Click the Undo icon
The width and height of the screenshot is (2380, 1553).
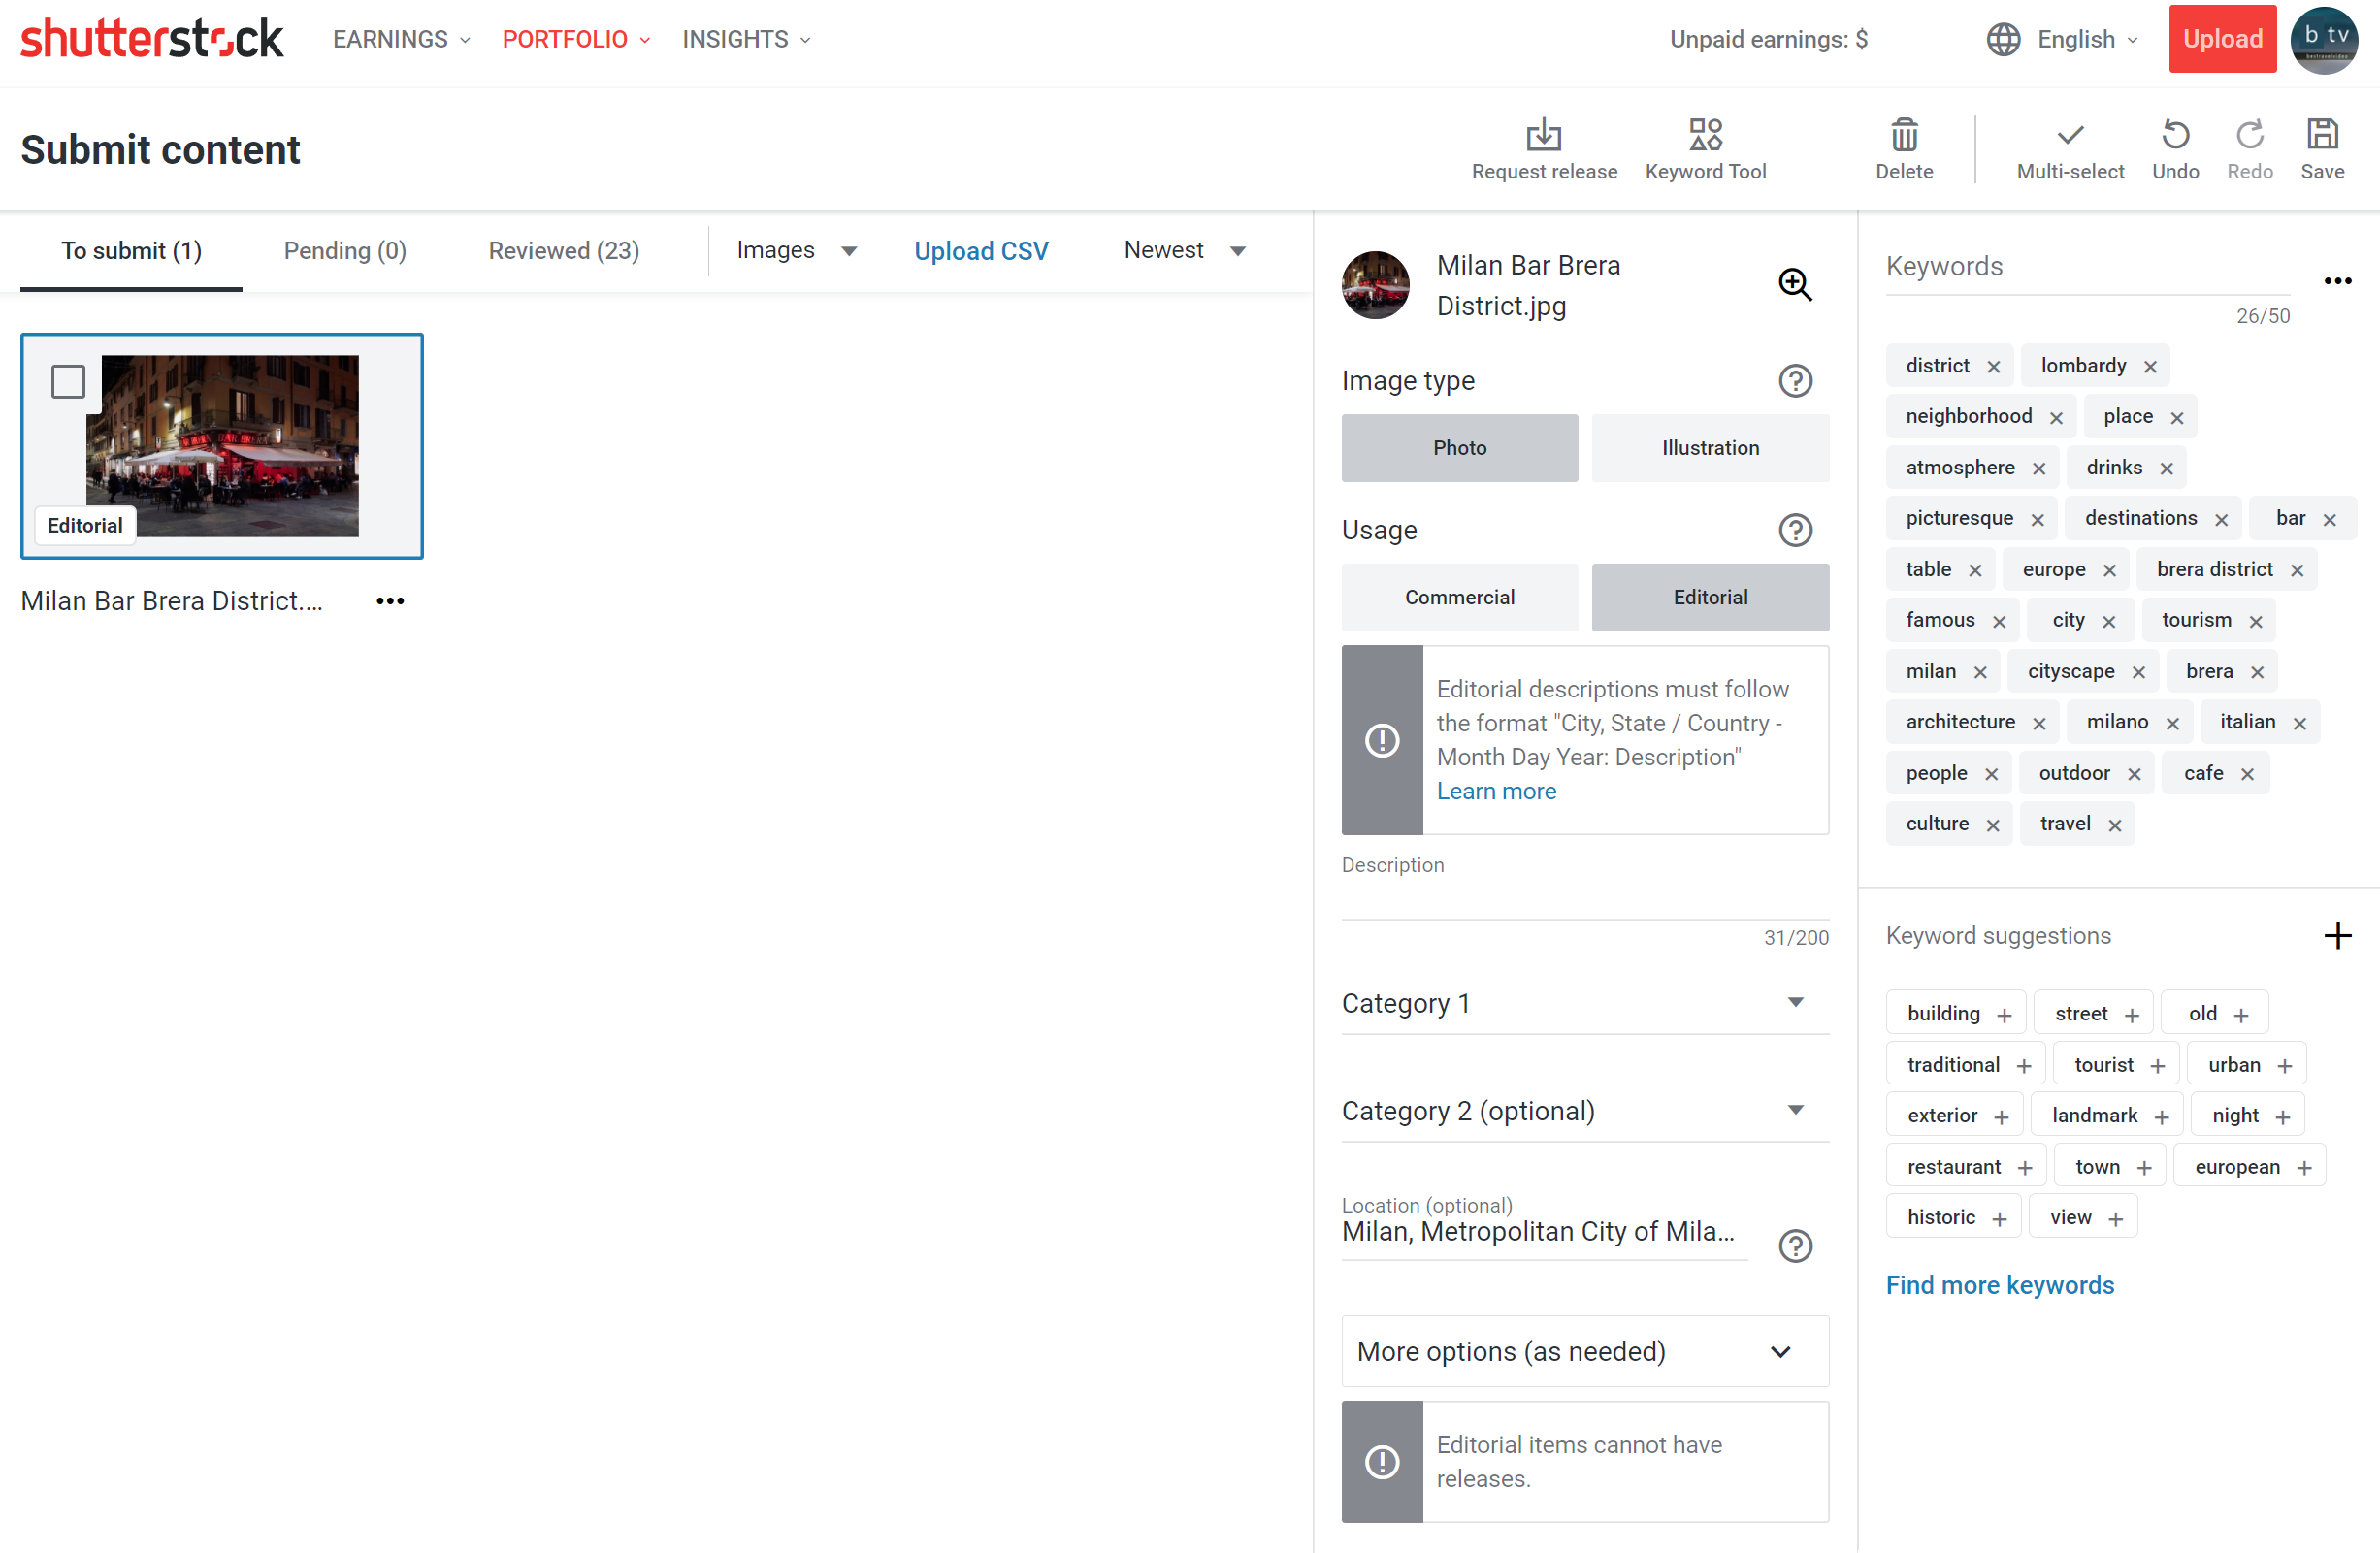(x=2174, y=135)
